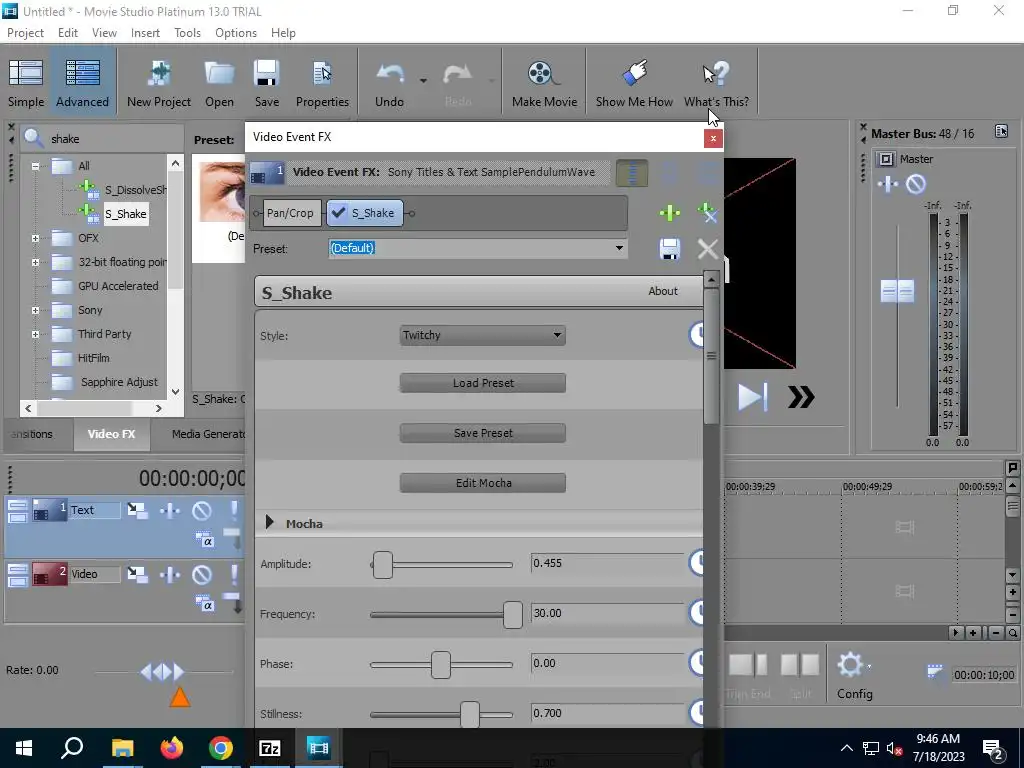This screenshot has height=768, width=1024.
Task: Toggle the S_Shake effect checkbox
Action: coord(338,213)
